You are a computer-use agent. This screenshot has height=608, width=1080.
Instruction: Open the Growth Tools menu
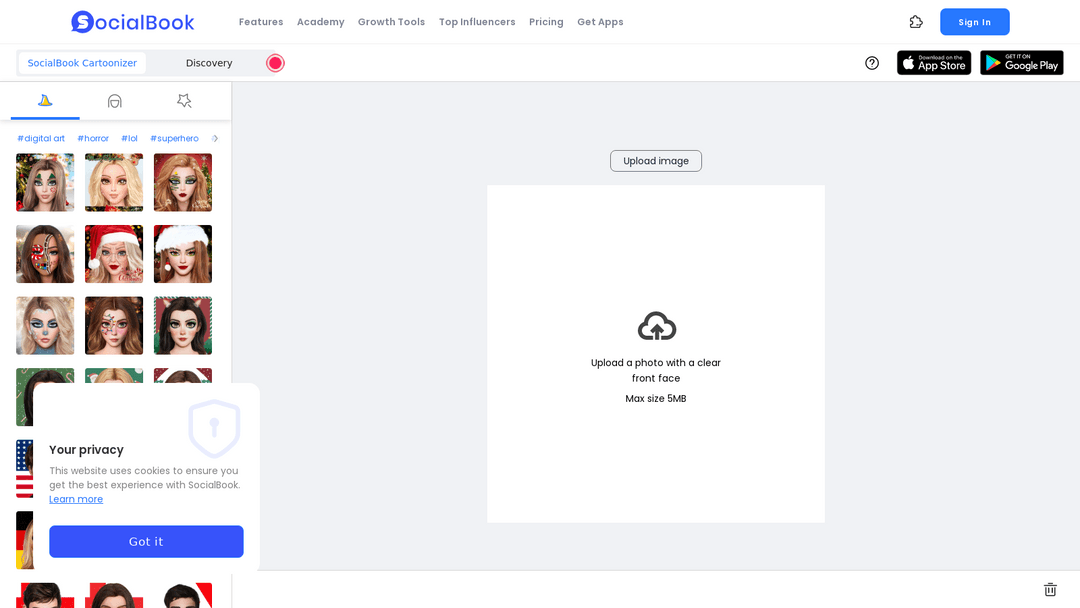coord(391,22)
